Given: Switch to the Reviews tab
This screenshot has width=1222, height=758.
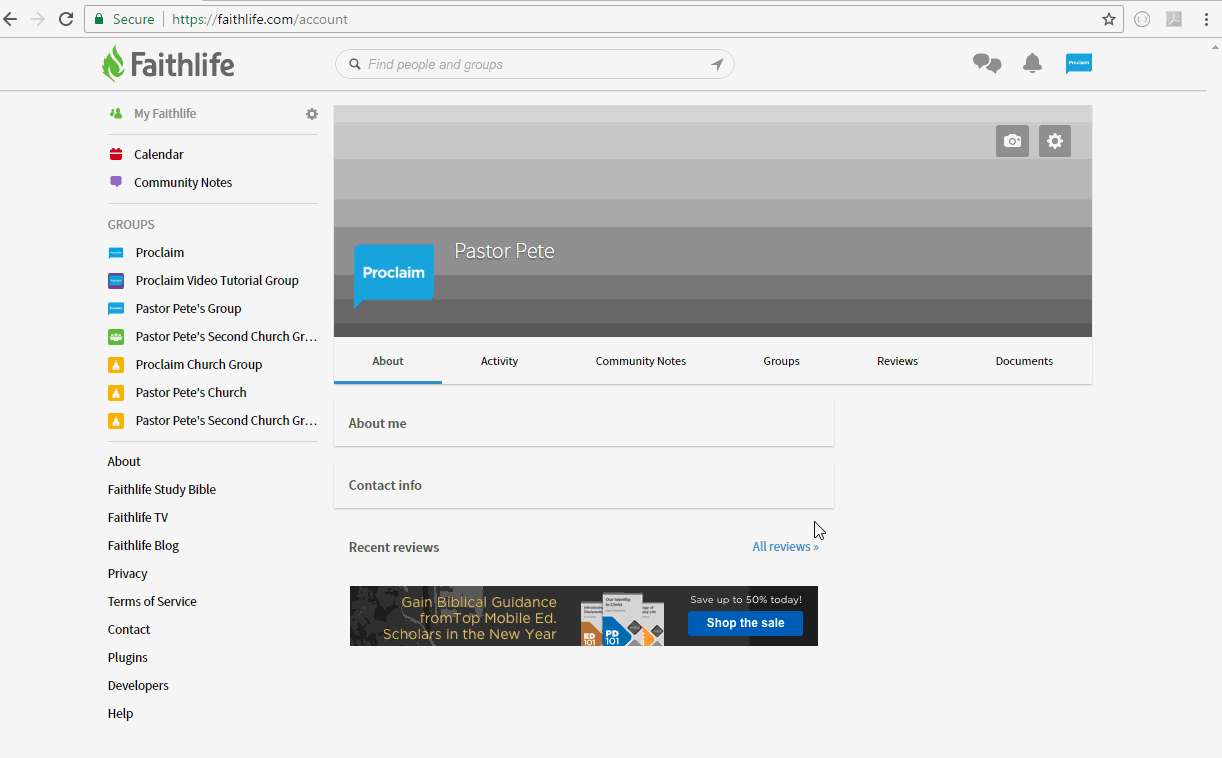Looking at the screenshot, I should click(x=897, y=361).
